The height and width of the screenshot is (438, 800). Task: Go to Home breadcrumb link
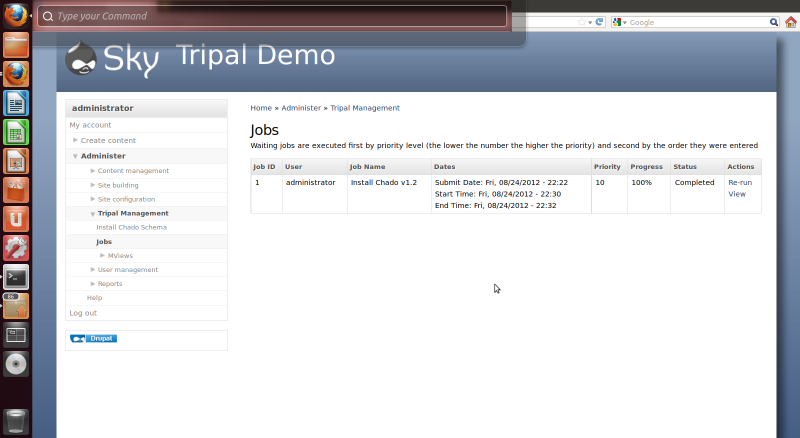261,108
